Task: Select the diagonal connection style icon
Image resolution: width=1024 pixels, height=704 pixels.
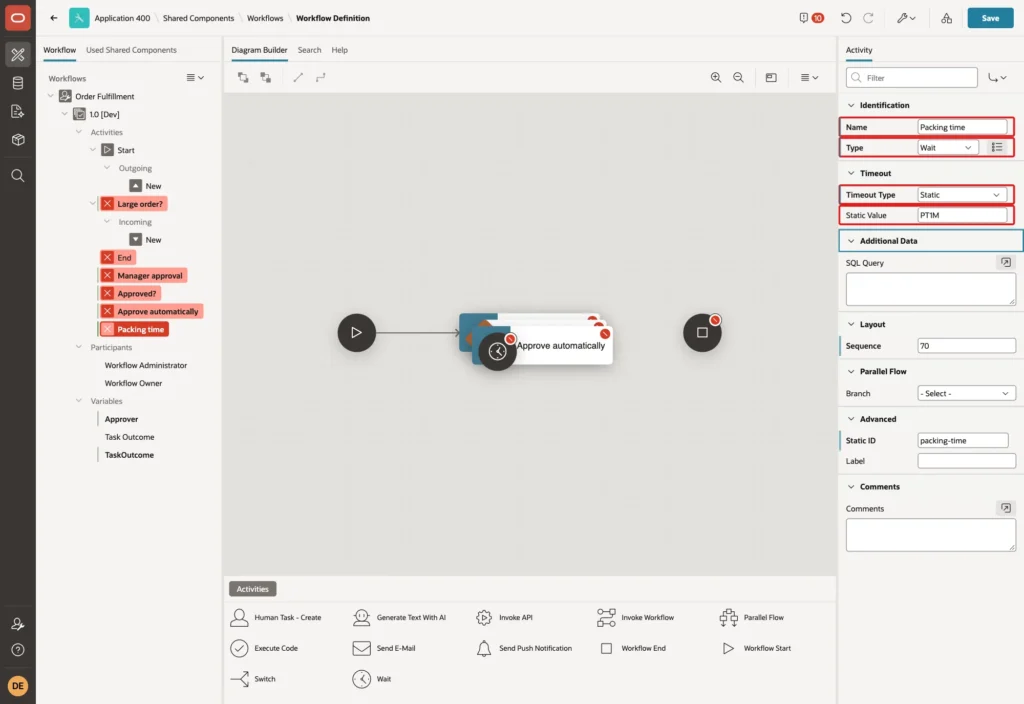Action: pos(298,78)
